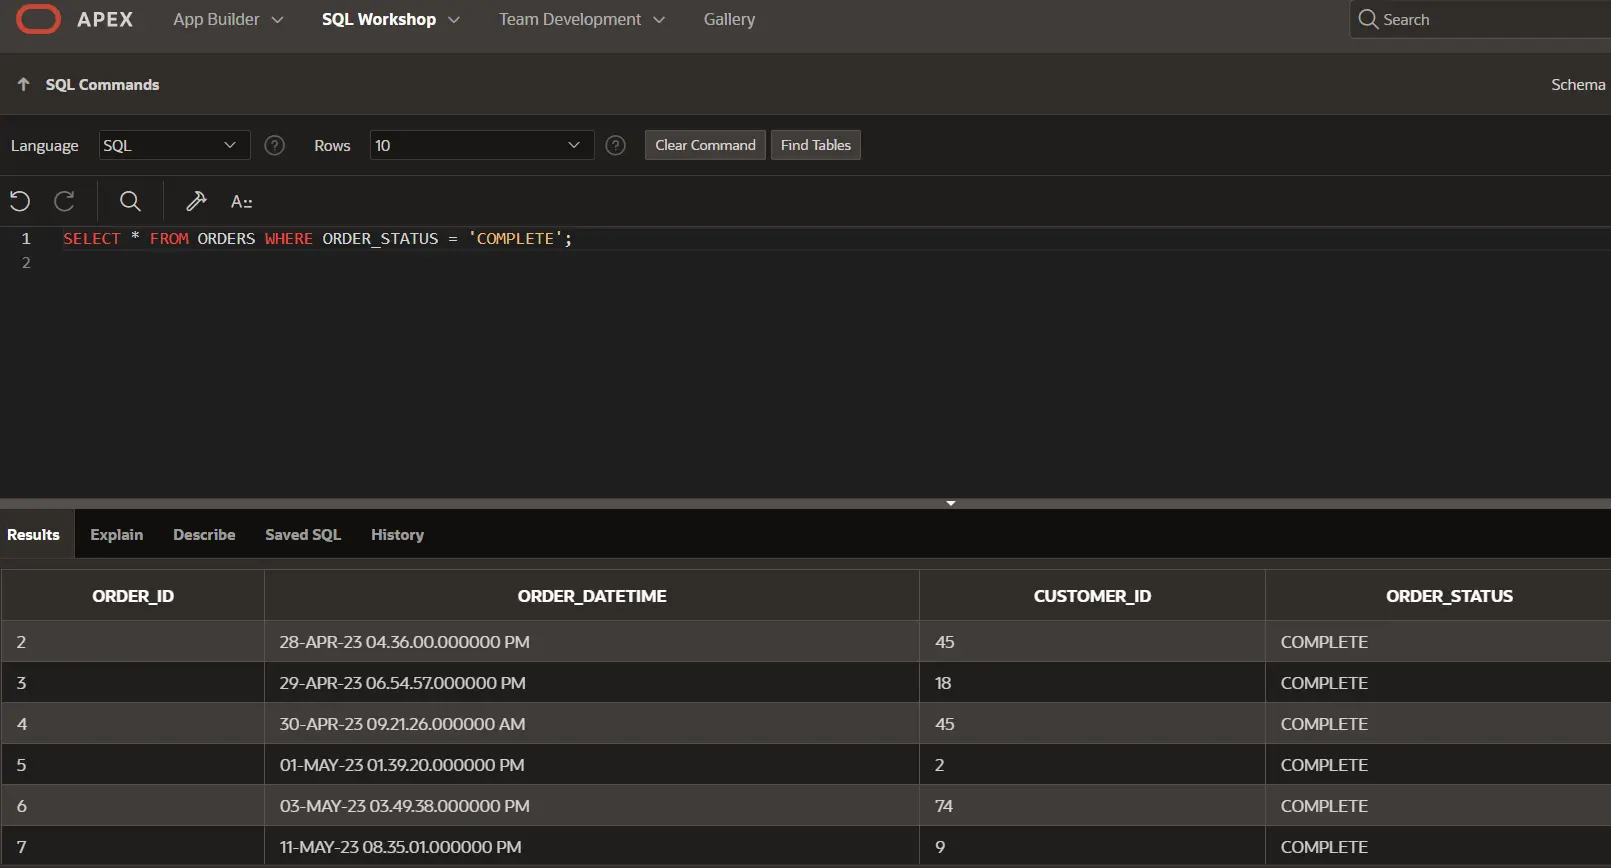The height and width of the screenshot is (868, 1611).
Task: Expand the SQL Workshop menu
Action: click(391, 19)
